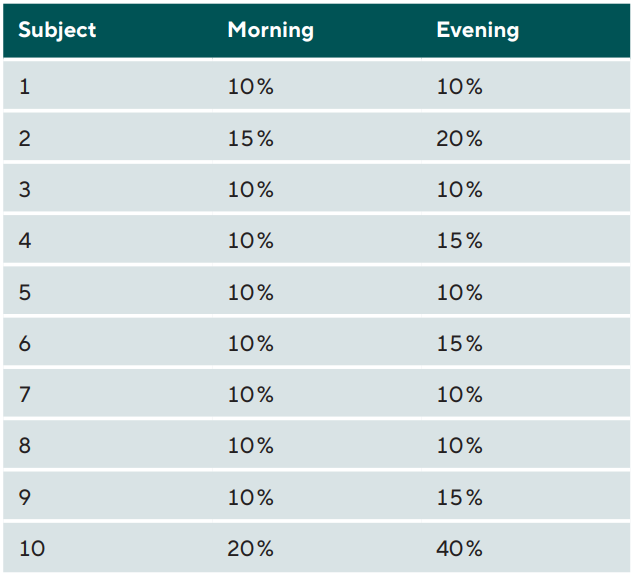Select Subject 1 Morning 10% cell
Image resolution: width=635 pixels, height=578 pixels.
(x=317, y=85)
